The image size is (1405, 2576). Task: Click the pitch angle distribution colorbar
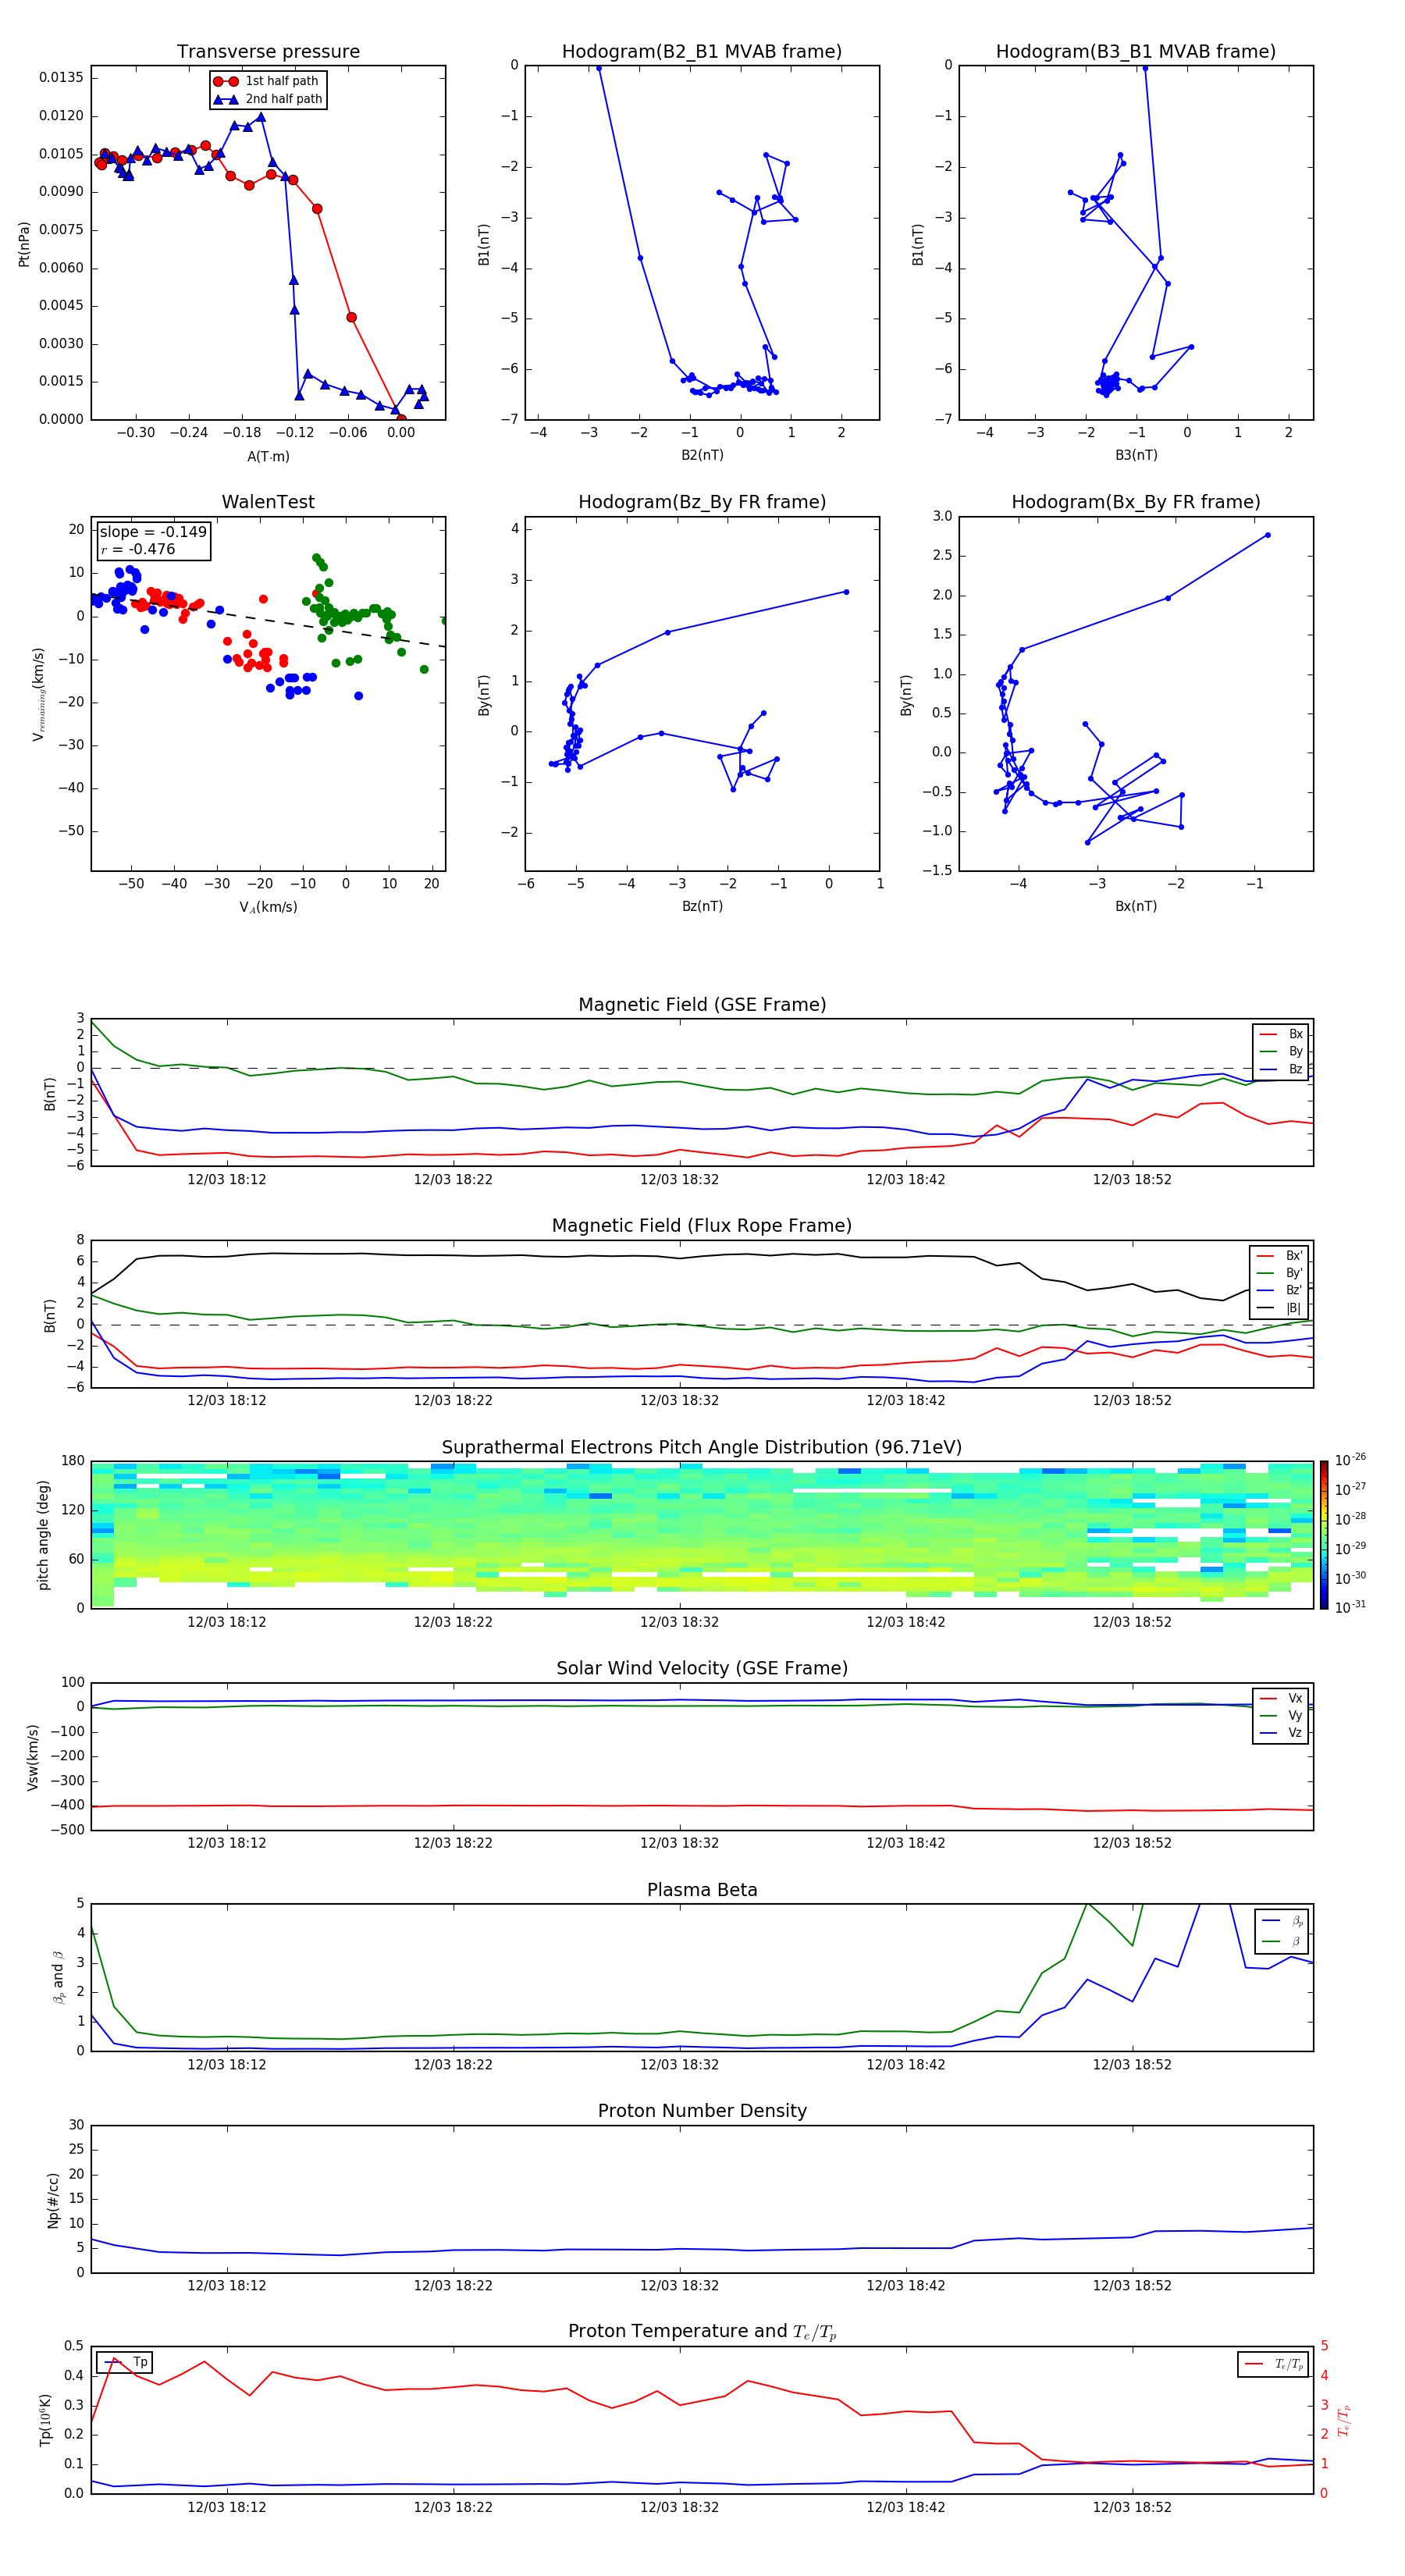pos(1323,1534)
